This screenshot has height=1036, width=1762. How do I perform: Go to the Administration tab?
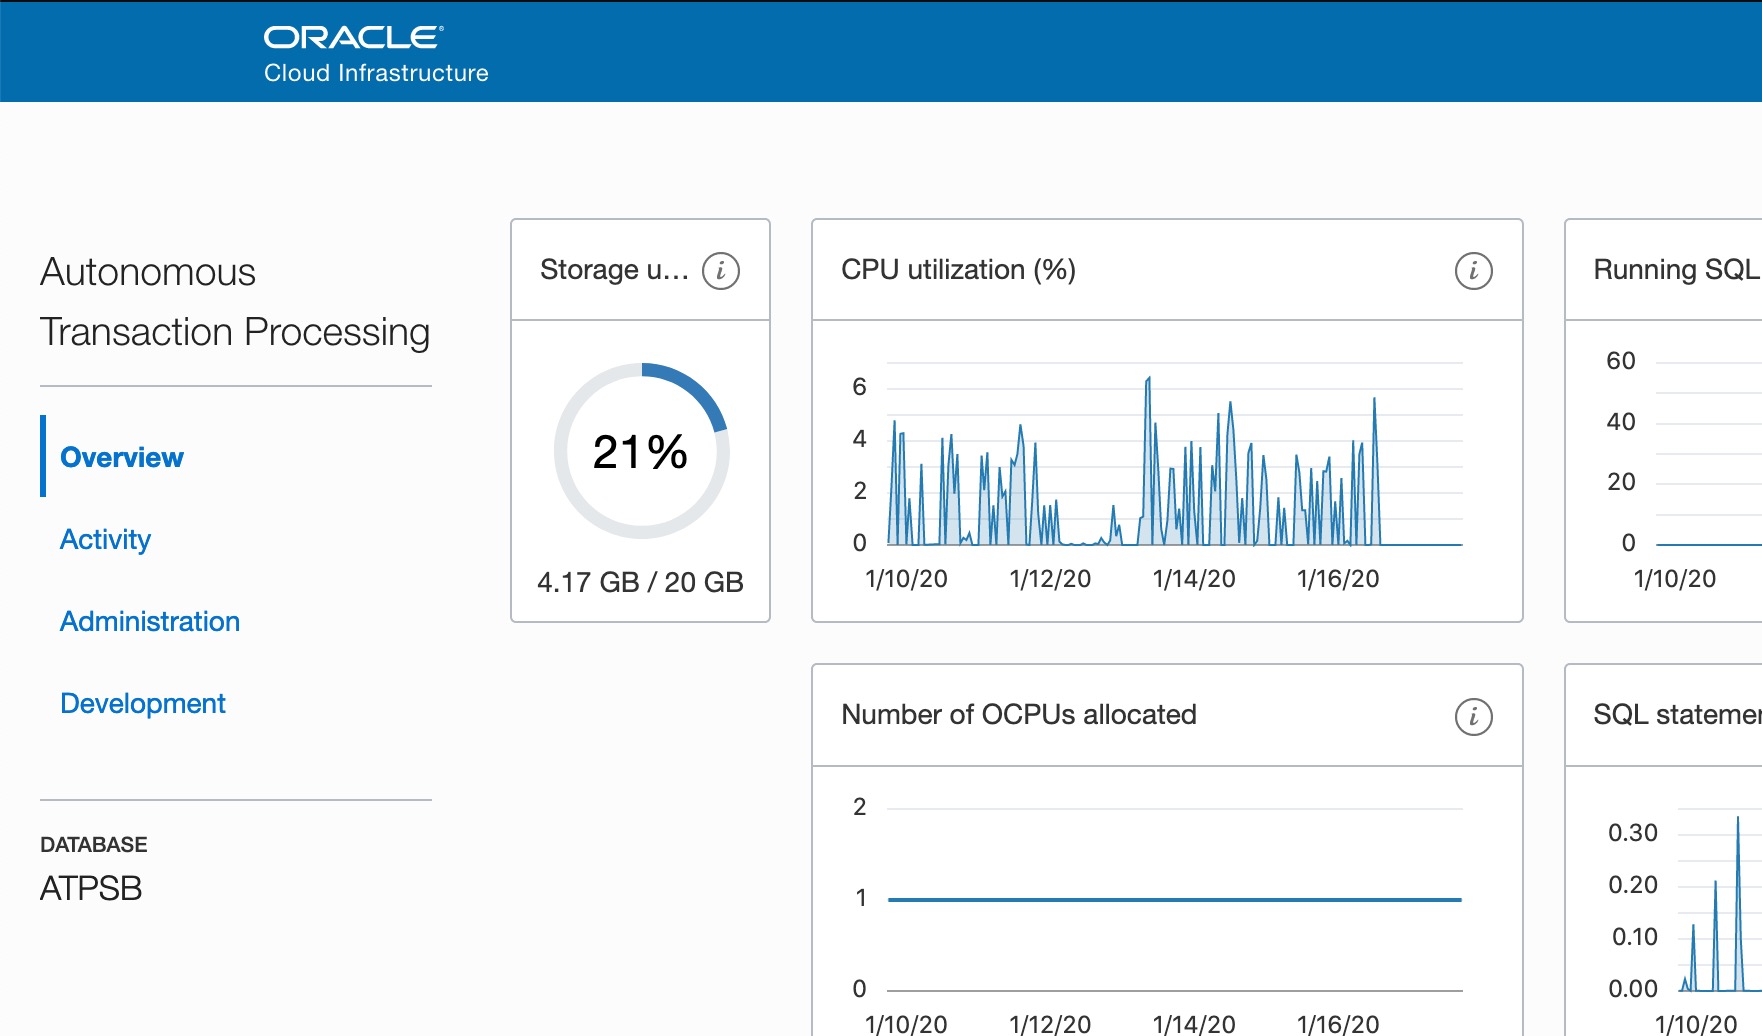click(x=150, y=621)
